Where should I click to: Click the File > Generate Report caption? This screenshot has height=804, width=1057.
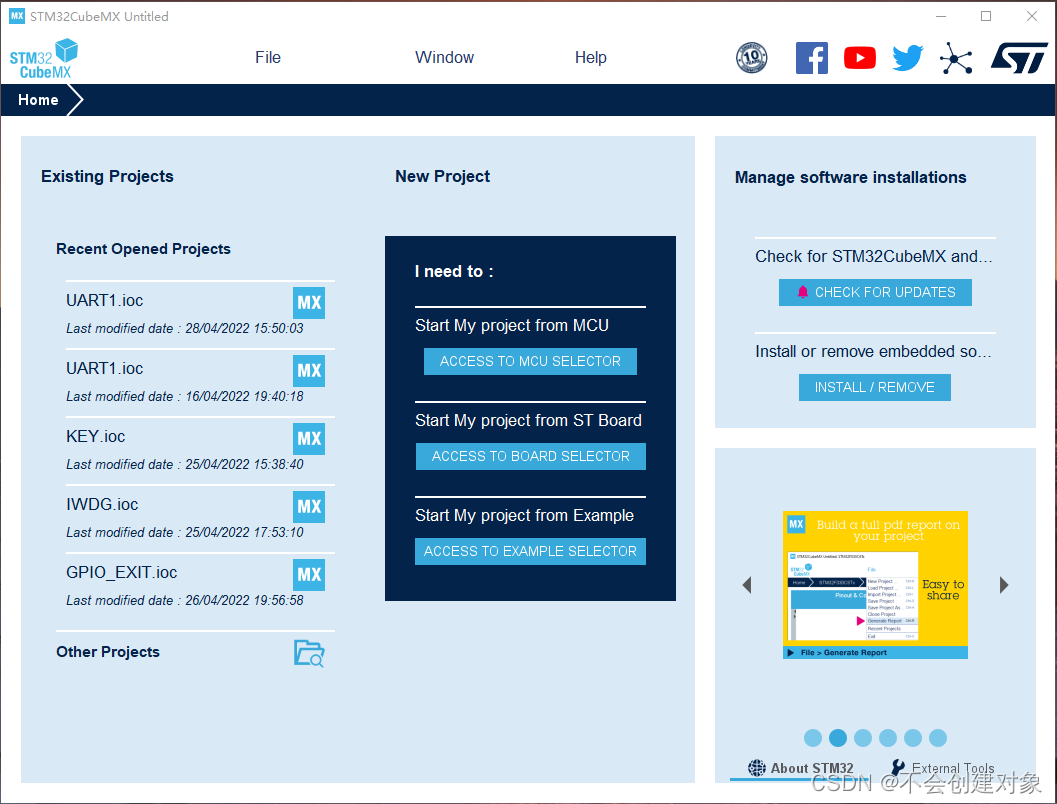[843, 652]
